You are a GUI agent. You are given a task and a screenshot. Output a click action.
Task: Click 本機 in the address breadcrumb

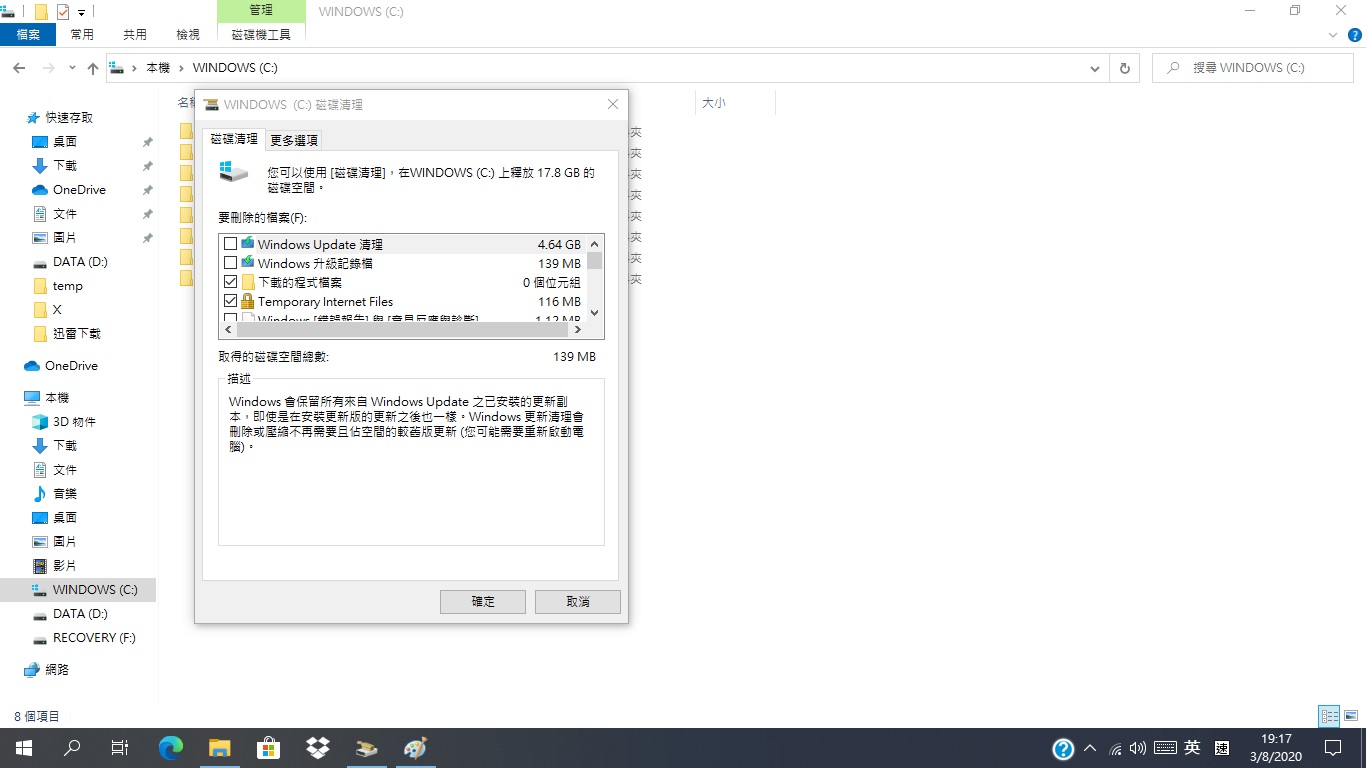point(158,68)
